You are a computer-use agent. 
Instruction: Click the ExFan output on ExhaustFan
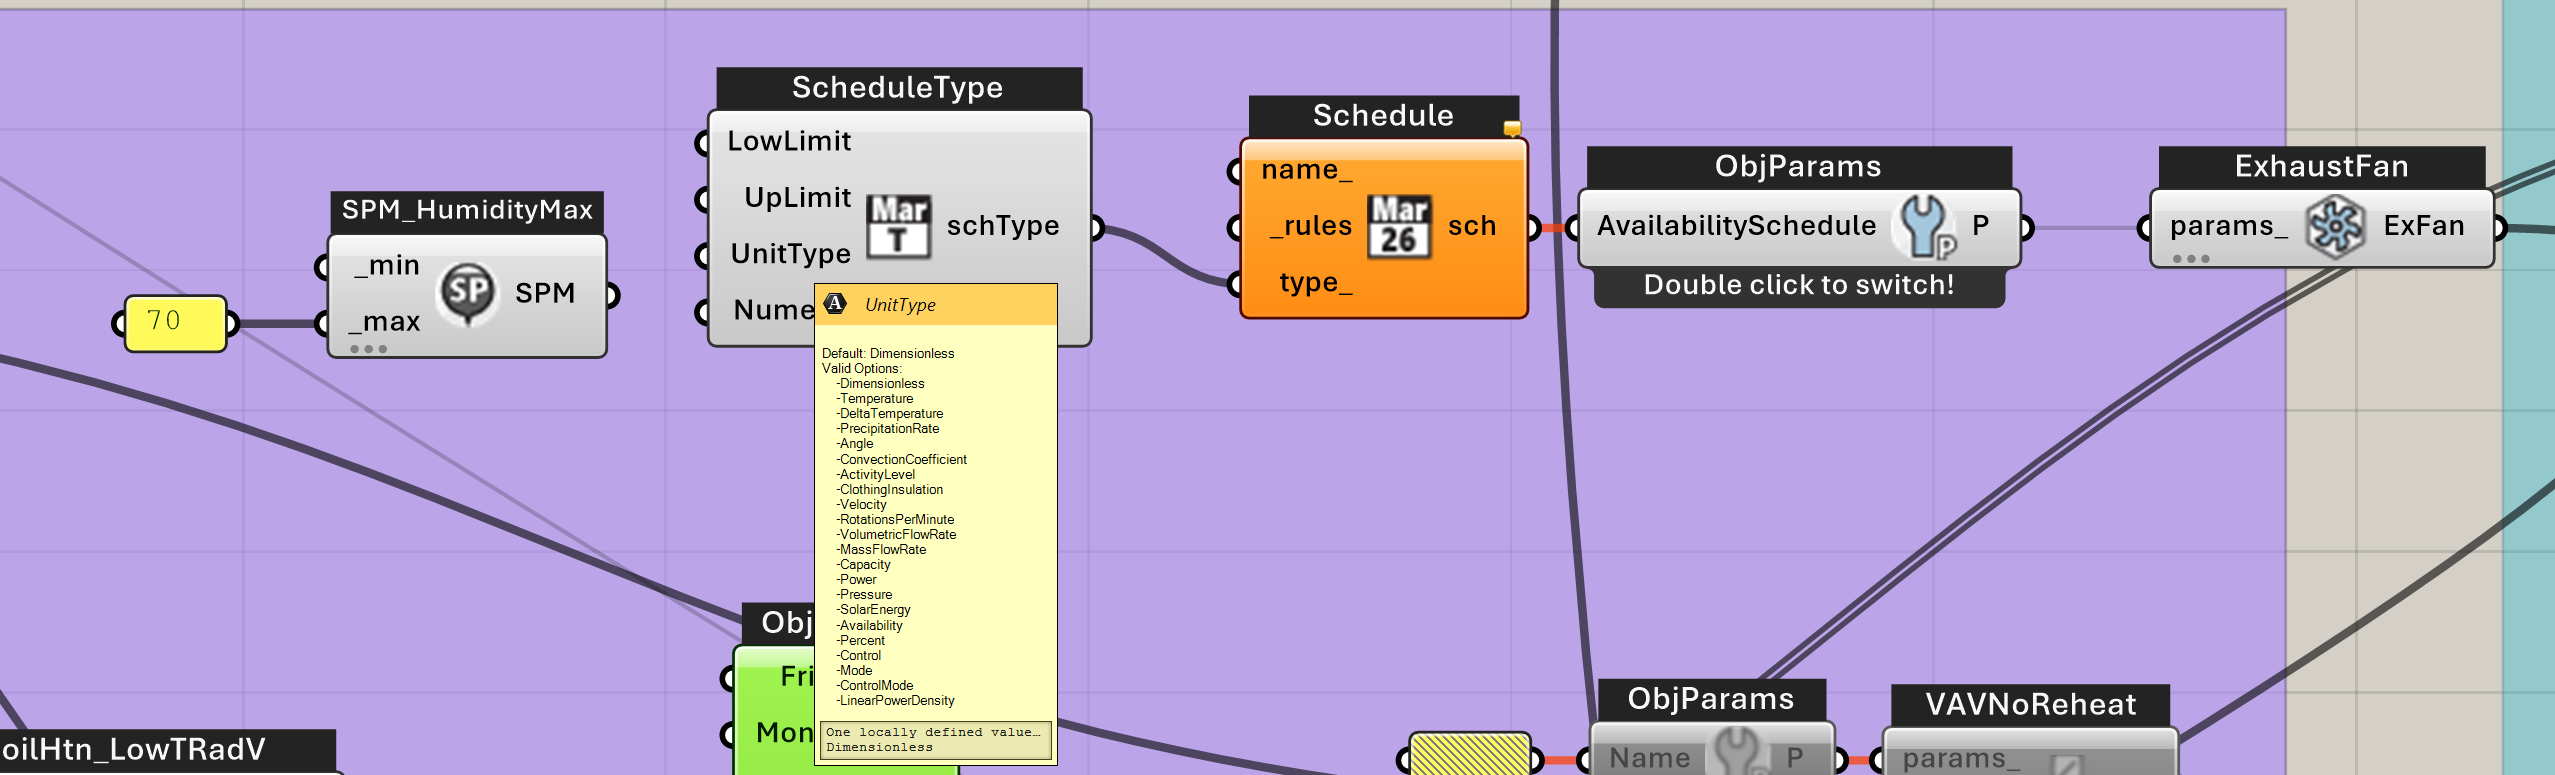click(2423, 226)
